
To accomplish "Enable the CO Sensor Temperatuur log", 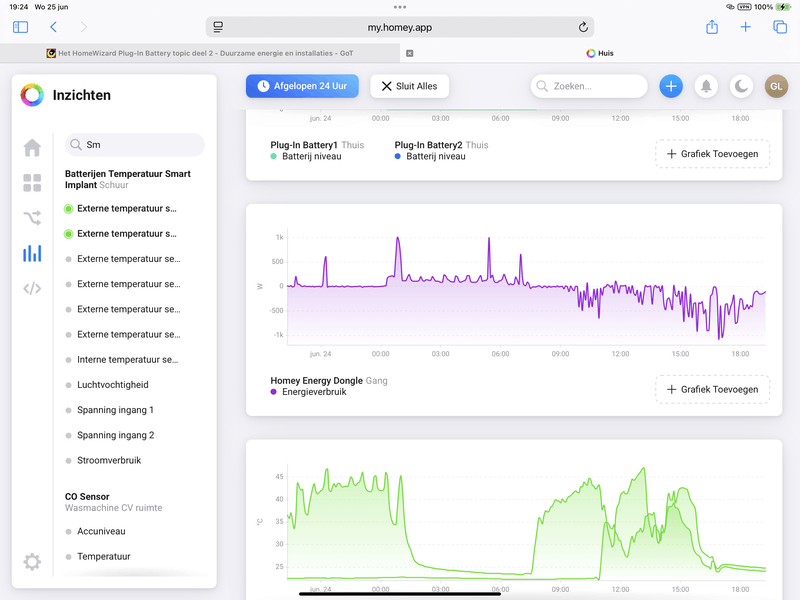I will pyautogui.click(x=98, y=556).
